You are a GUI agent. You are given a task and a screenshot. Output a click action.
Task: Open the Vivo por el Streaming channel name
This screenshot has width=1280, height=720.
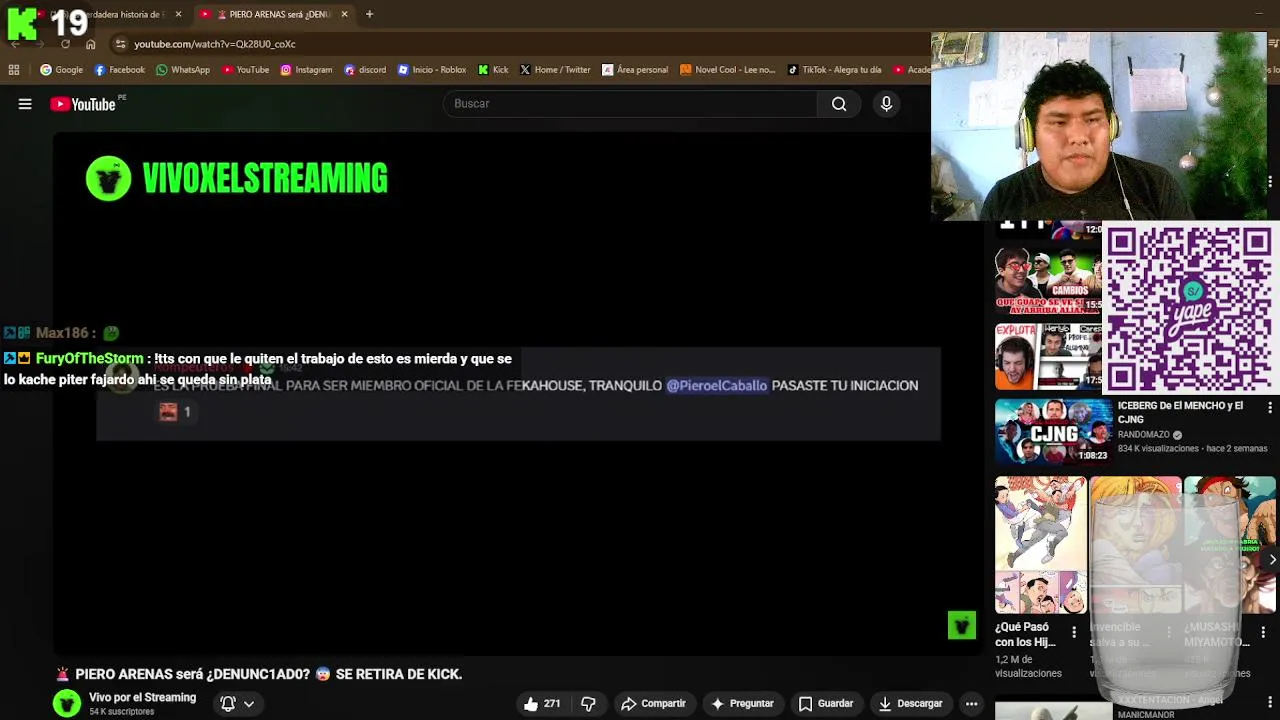[142, 698]
